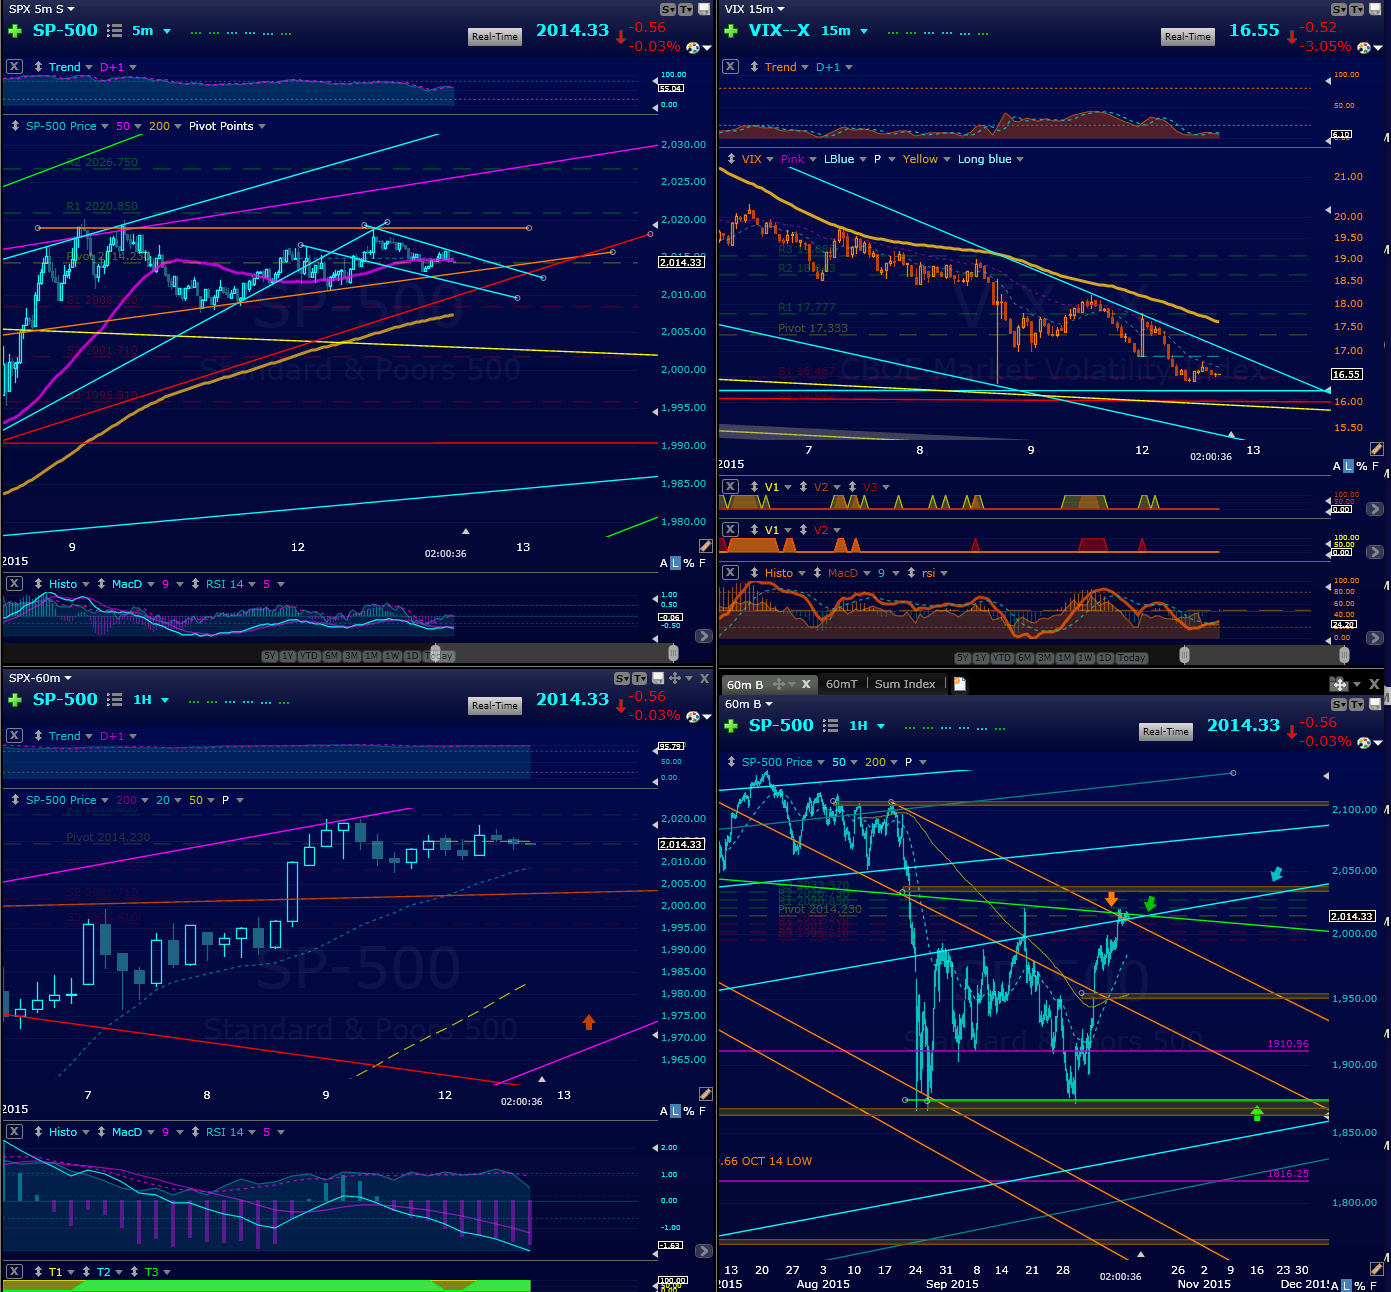Open the dock/move icon at the right of the tab bar
Viewport: 1391px width, 1292px height.
point(1339,684)
